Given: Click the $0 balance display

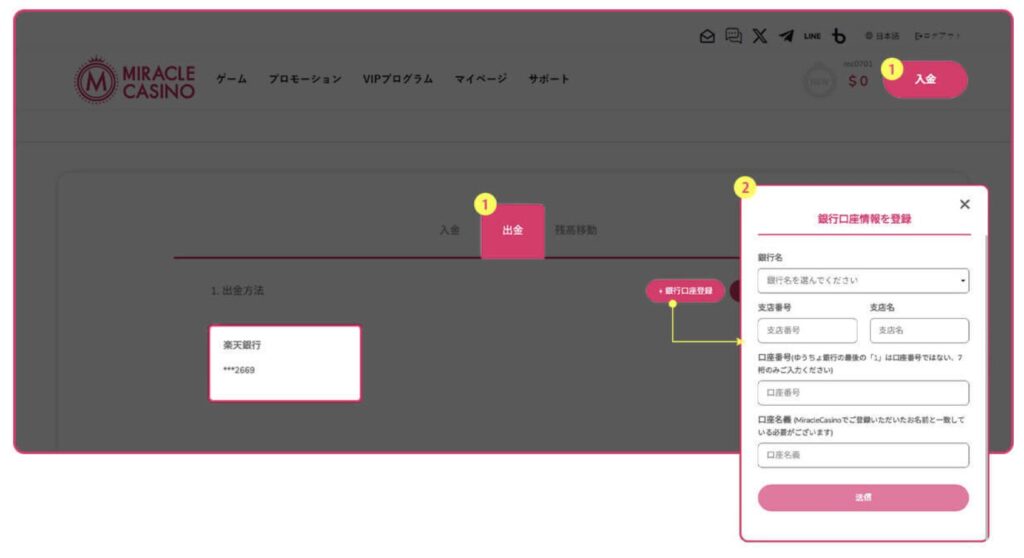Looking at the screenshot, I should coord(858,82).
